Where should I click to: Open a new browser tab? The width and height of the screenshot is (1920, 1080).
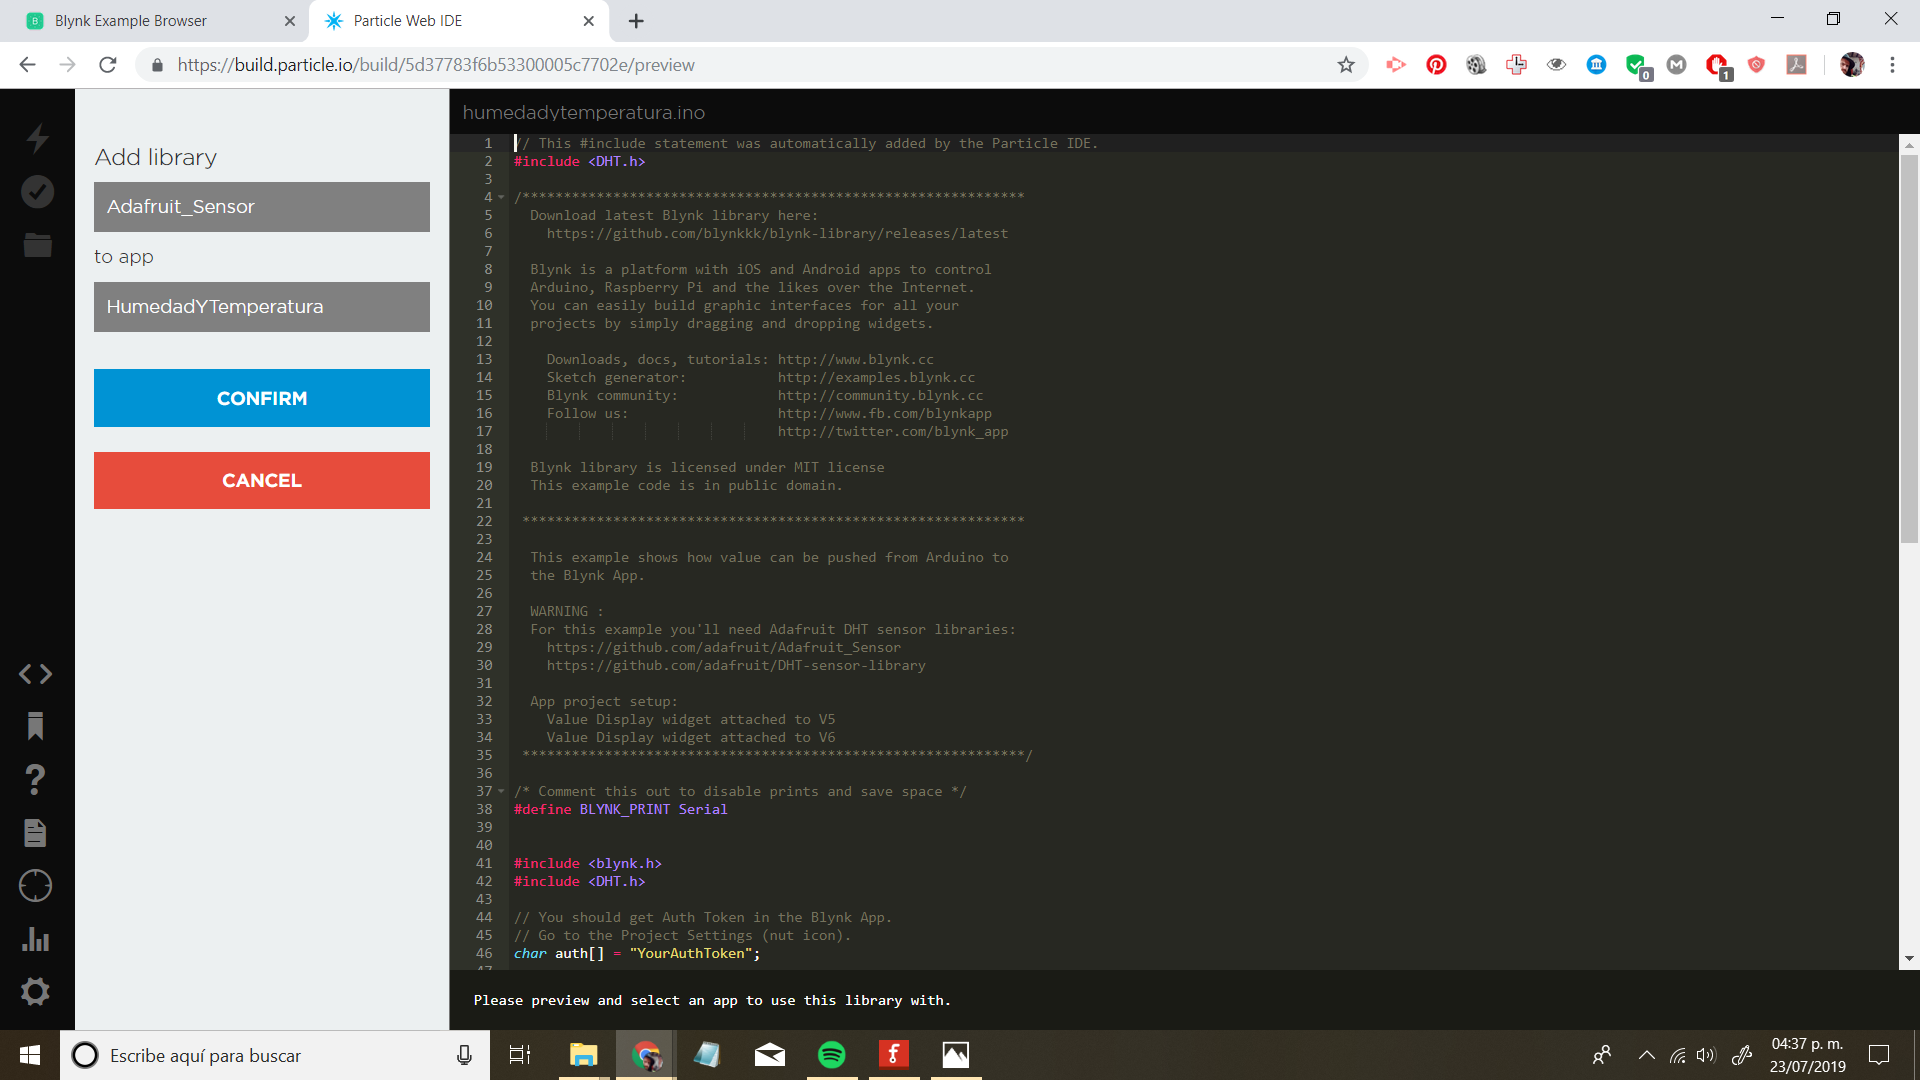(636, 21)
